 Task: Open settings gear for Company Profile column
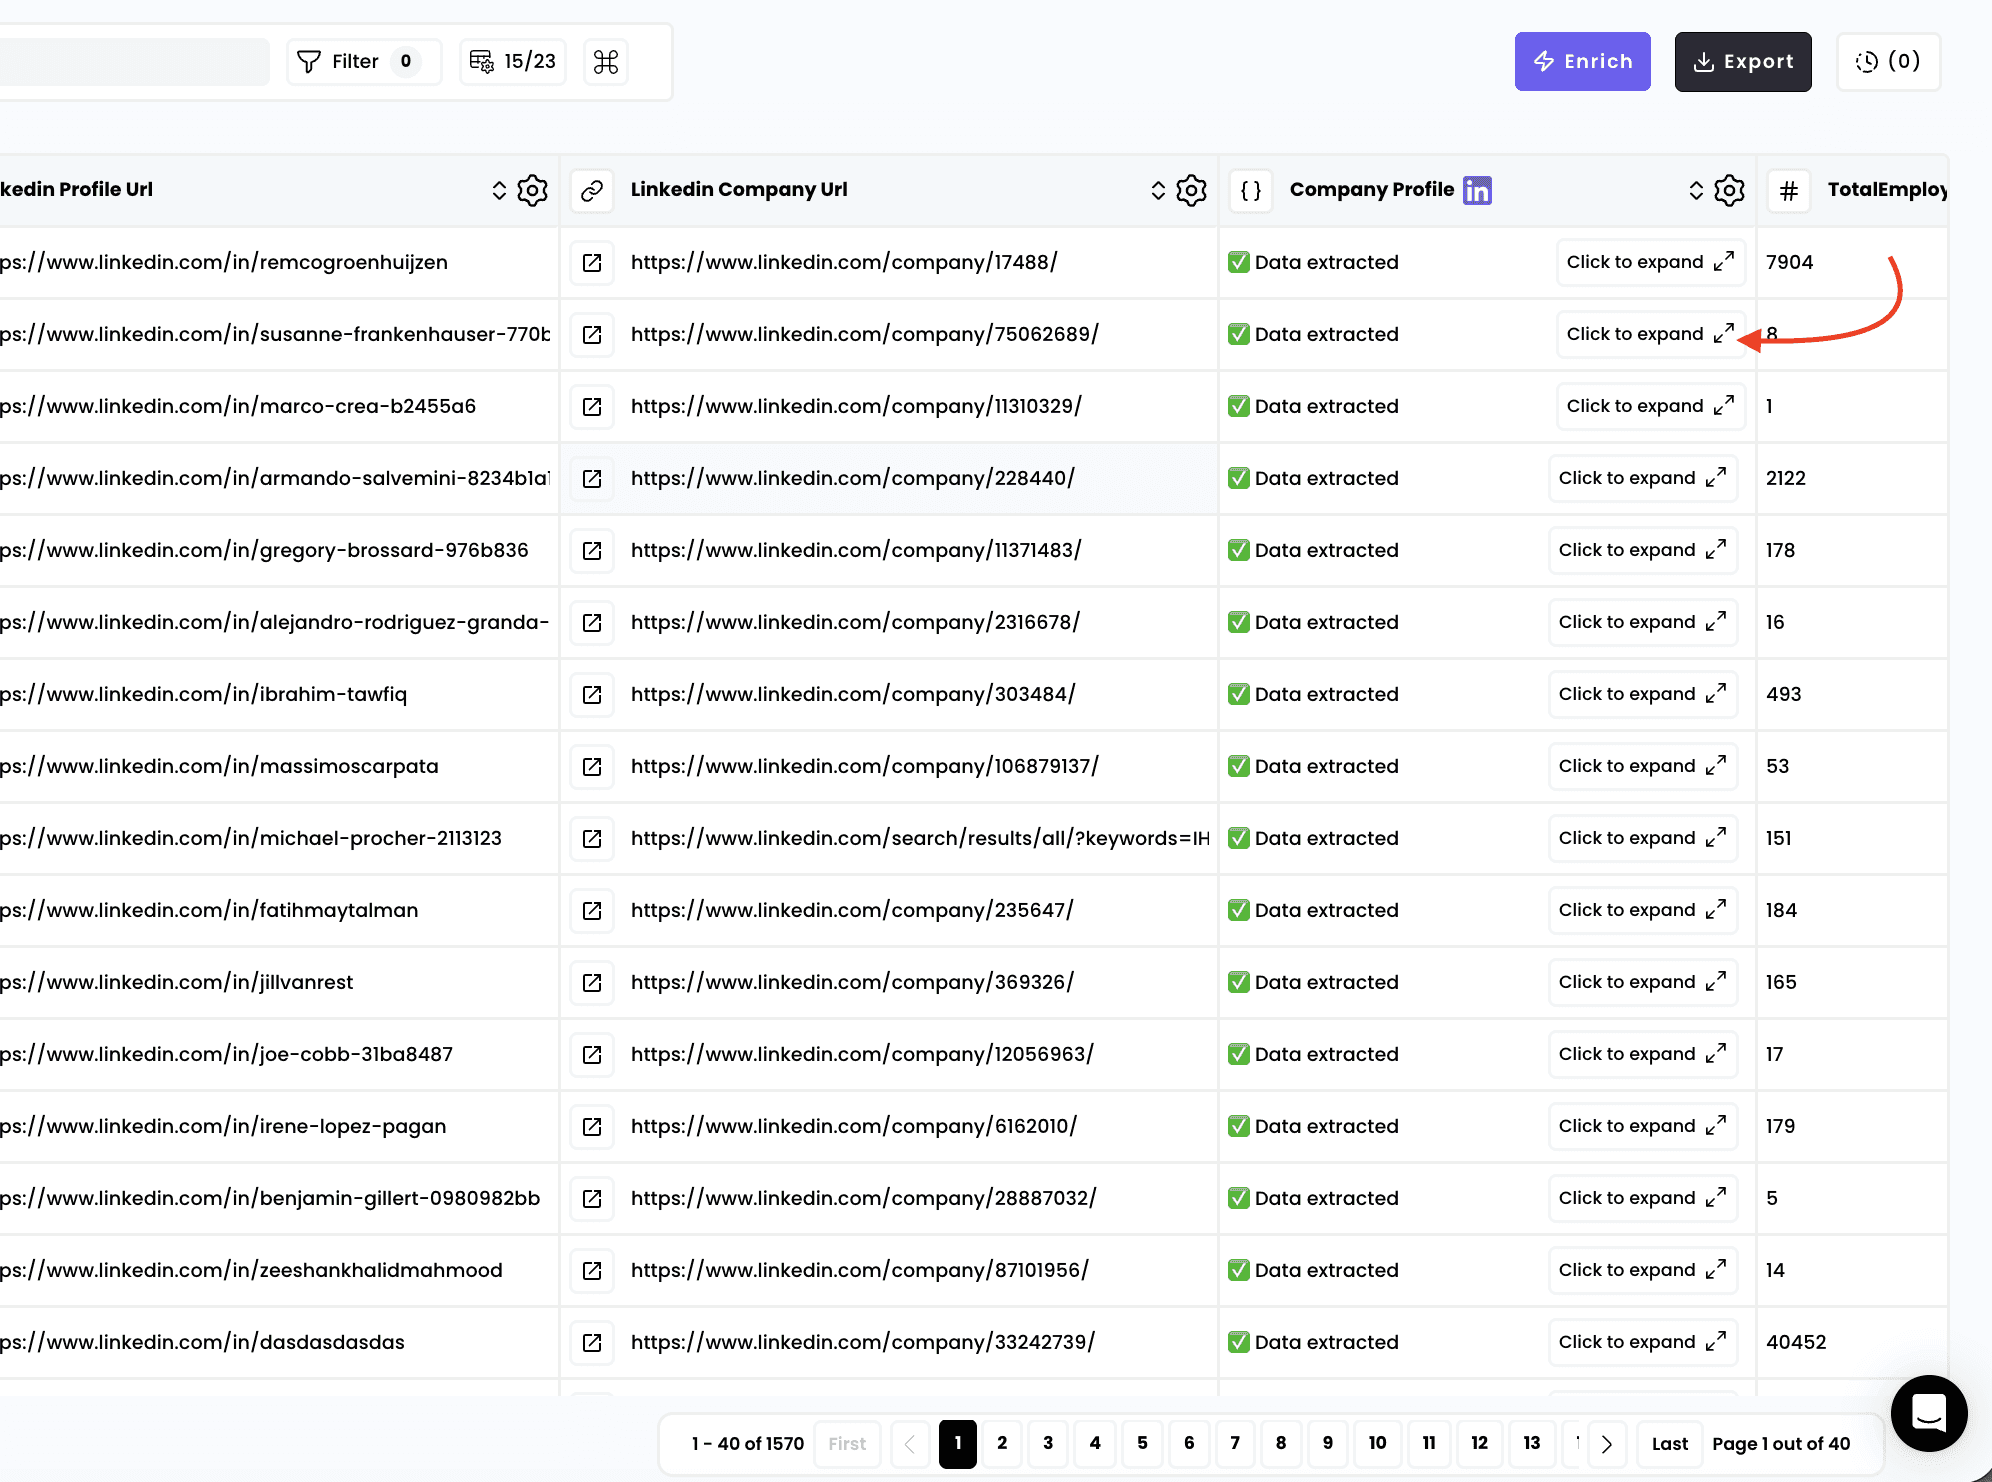click(x=1729, y=190)
